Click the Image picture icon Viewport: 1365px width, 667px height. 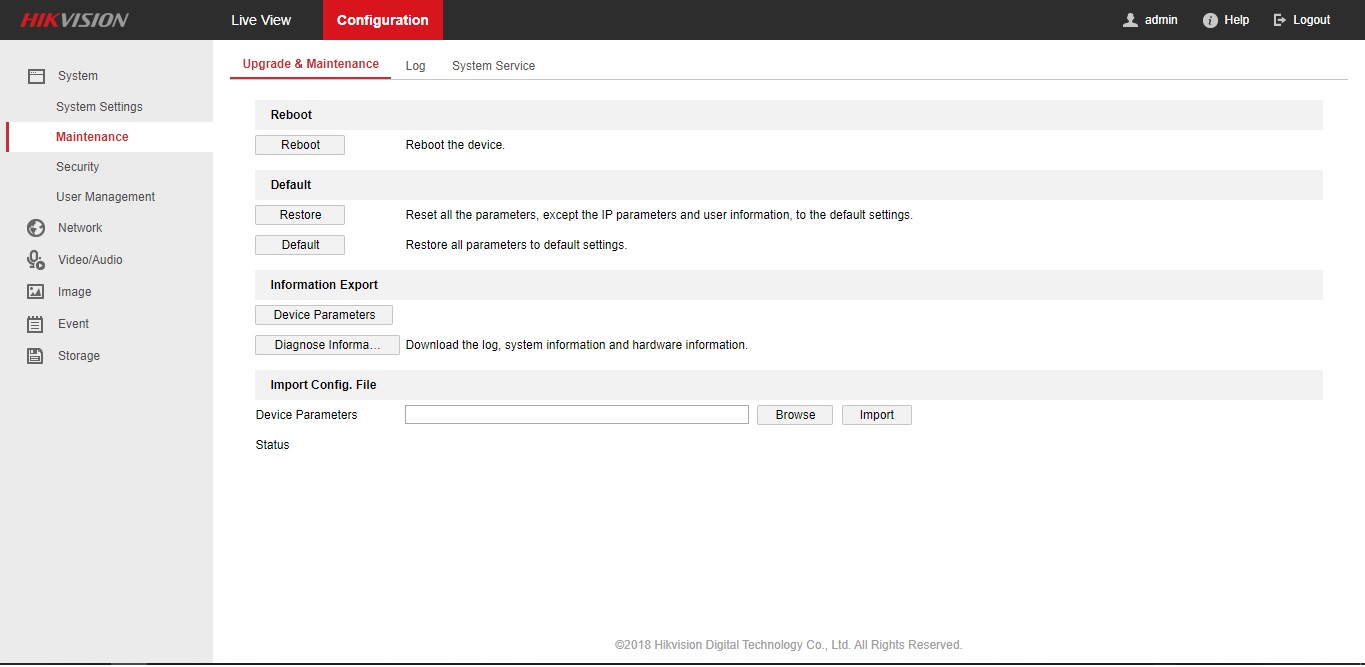click(36, 292)
